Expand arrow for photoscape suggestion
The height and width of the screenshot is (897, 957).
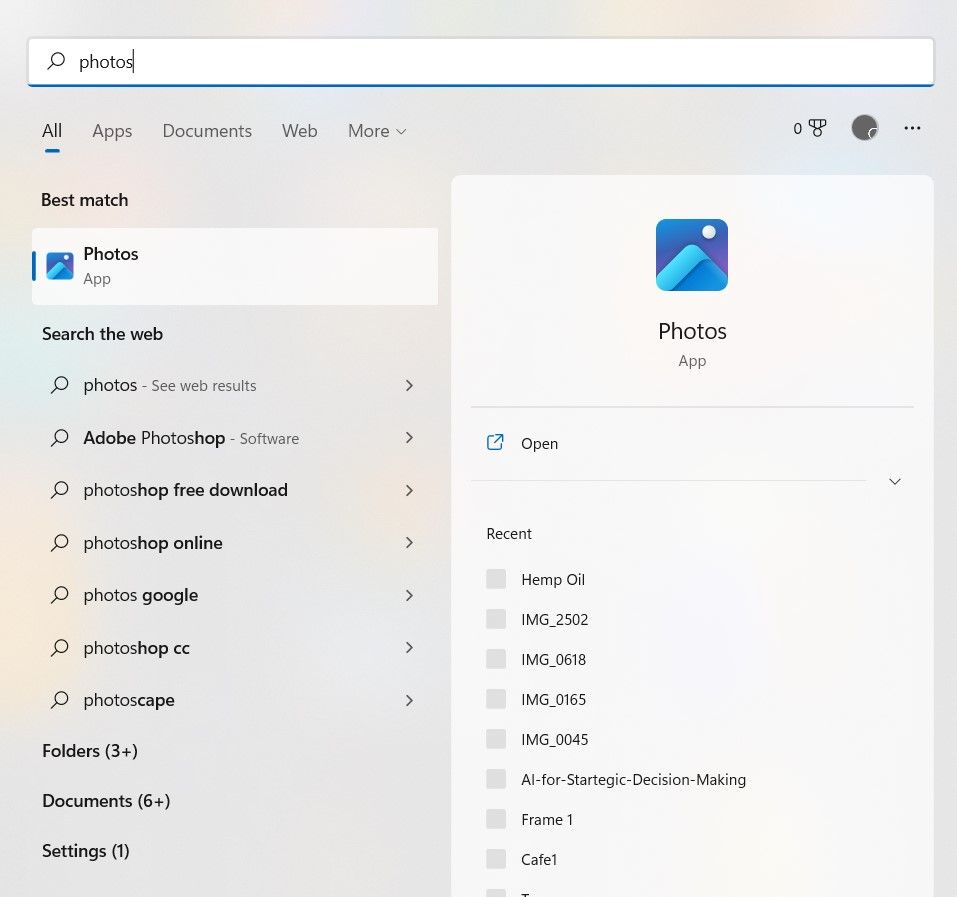click(x=409, y=700)
